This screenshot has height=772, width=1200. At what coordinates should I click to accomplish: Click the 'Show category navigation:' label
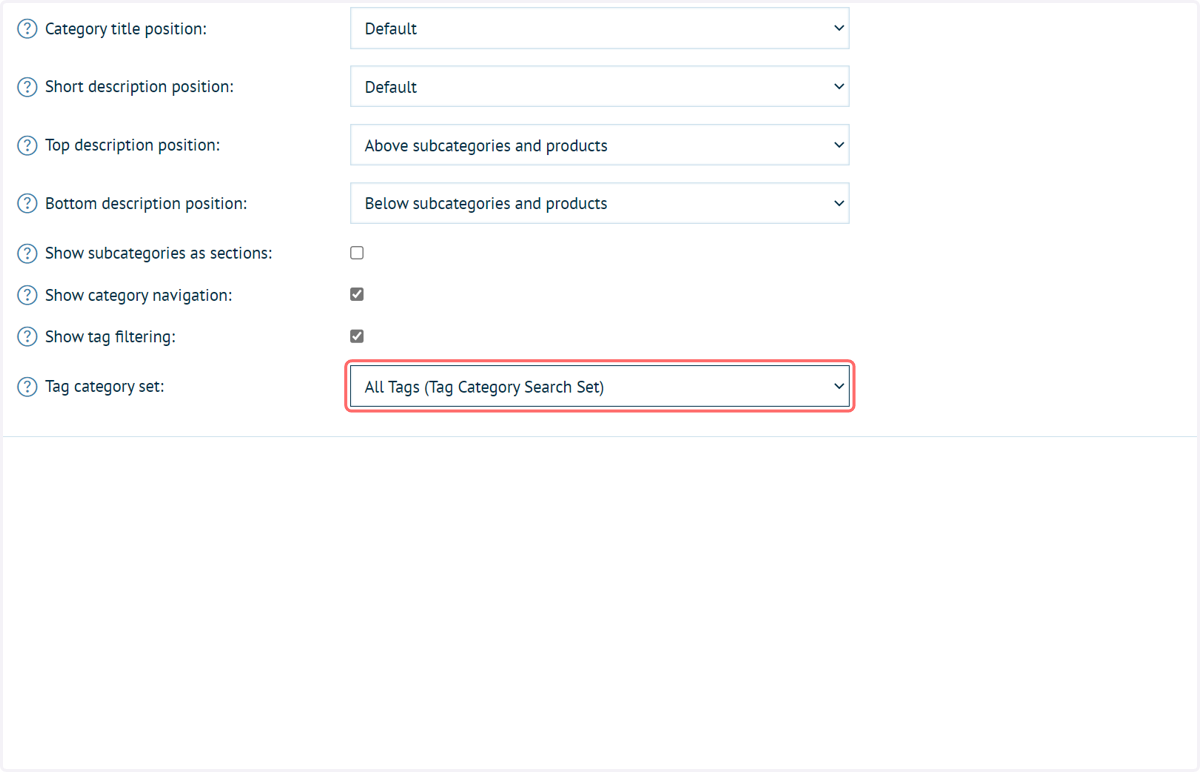coord(138,295)
